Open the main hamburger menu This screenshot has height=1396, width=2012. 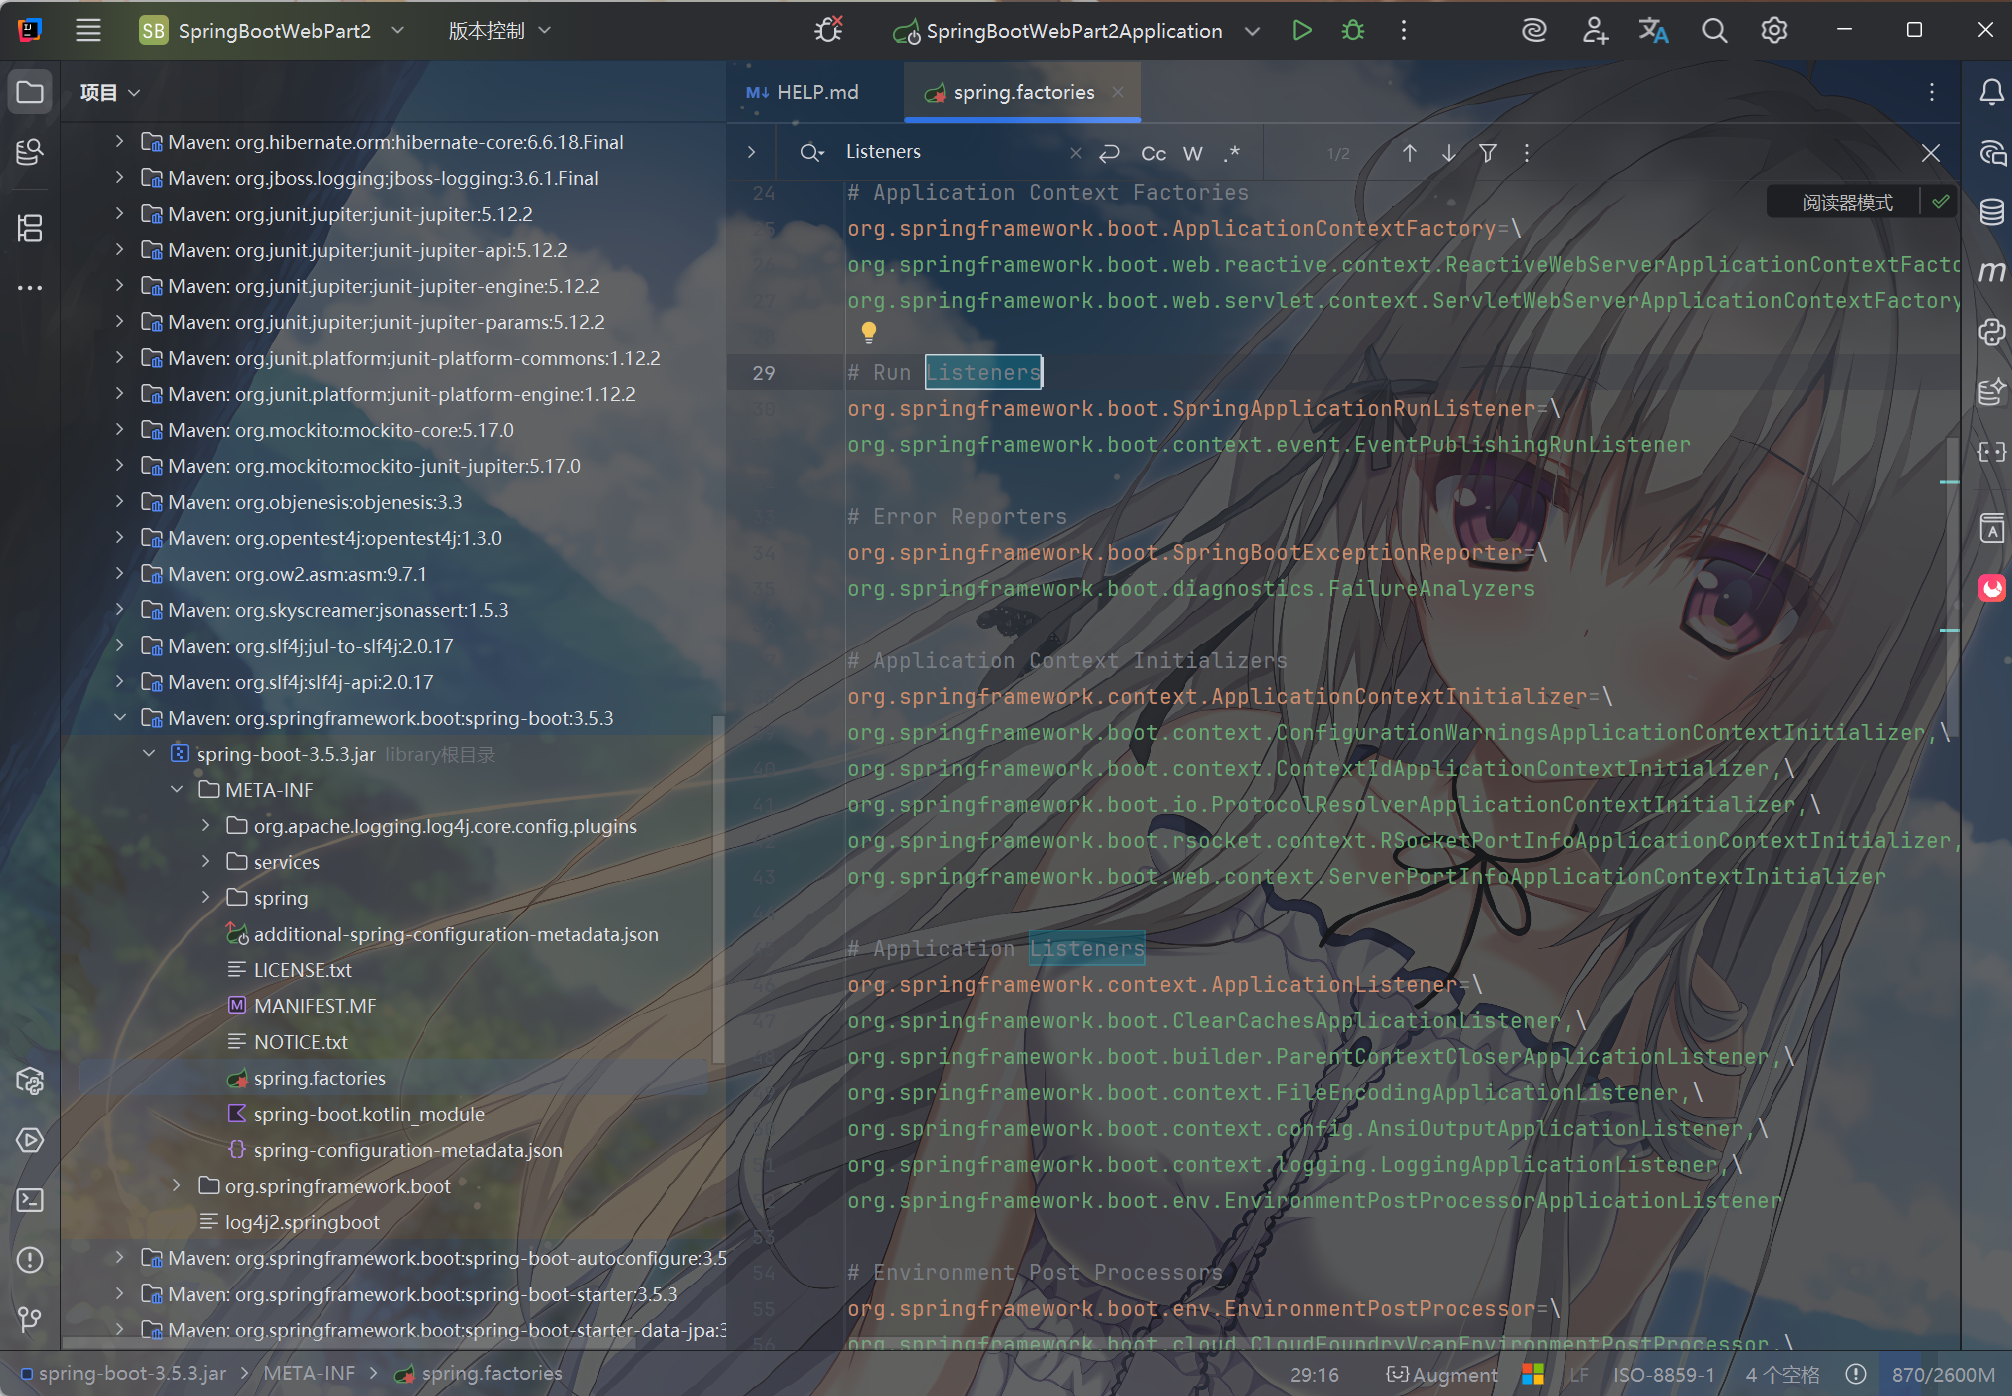click(88, 30)
